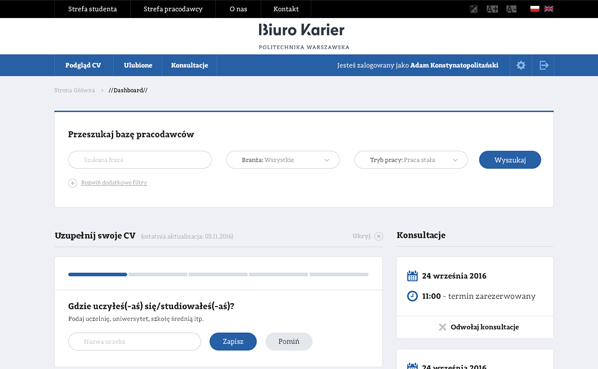Image resolution: width=598 pixels, height=369 pixels.
Task: Decrease font size with A- icon
Action: click(511, 9)
